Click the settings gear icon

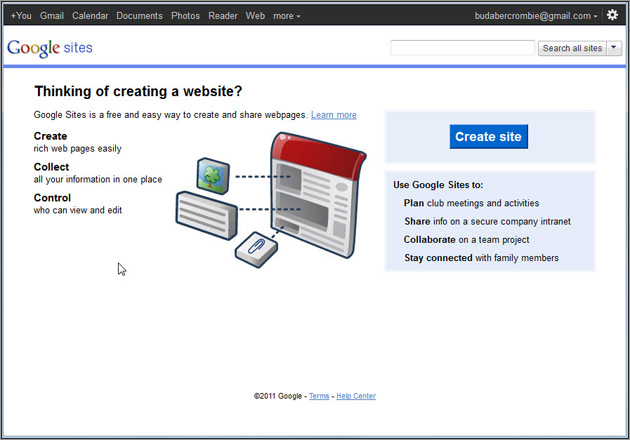[x=612, y=16]
